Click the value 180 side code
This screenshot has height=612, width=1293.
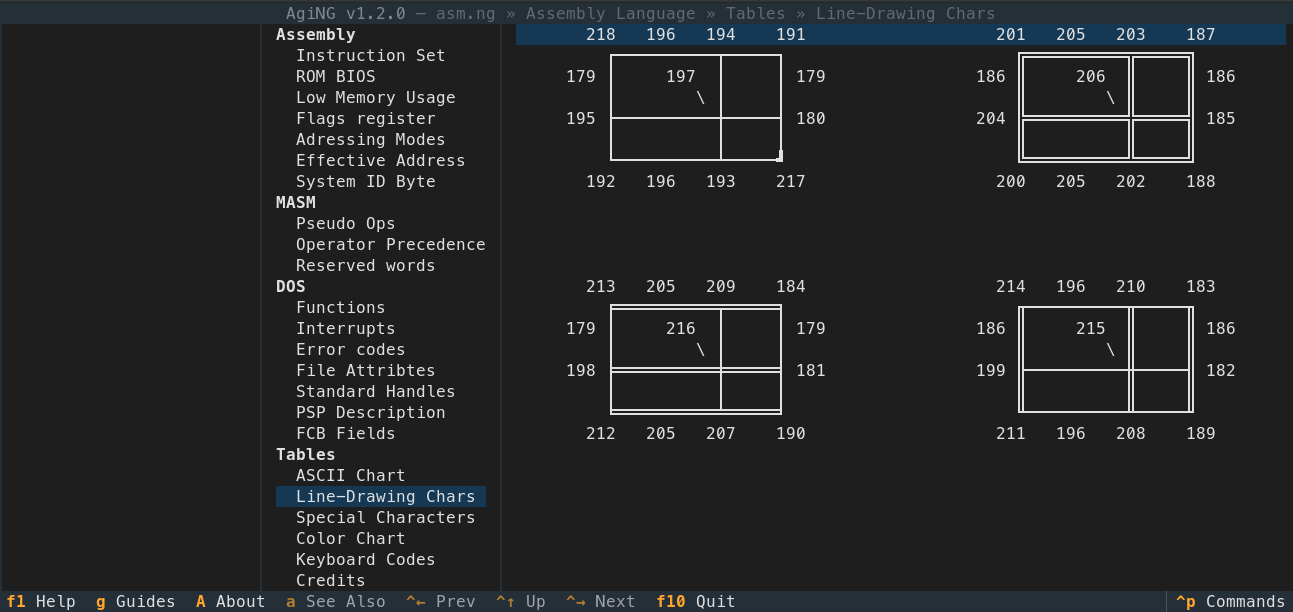point(811,119)
